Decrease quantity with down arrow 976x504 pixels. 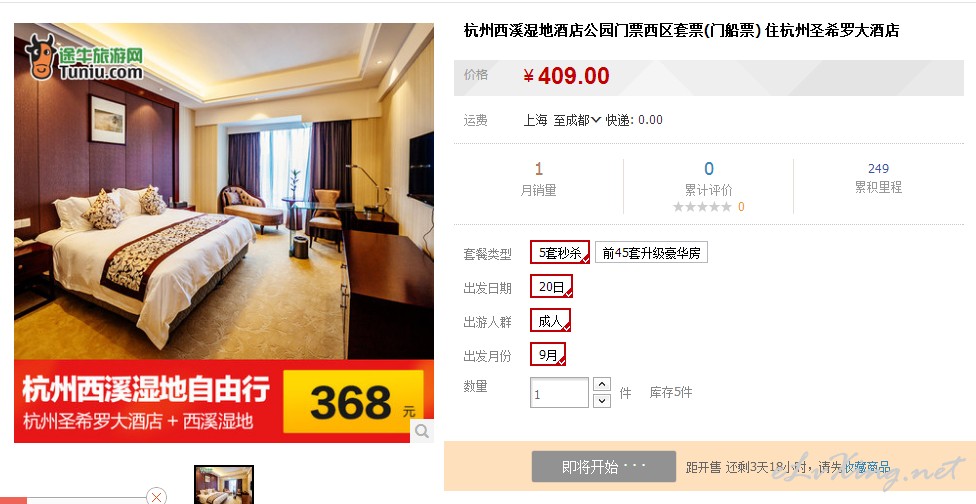pyautogui.click(x=602, y=401)
